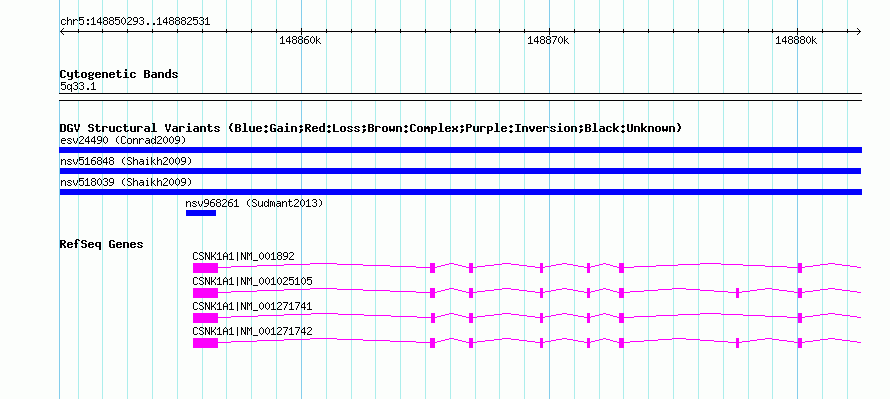Select the blue gain bar under esv24490
Screen dimensions: 890x399
(x=460, y=150)
